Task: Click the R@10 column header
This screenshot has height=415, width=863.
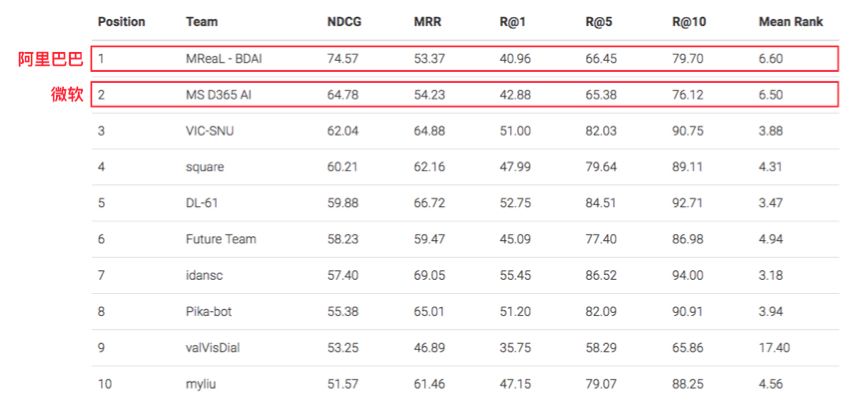Action: [x=690, y=21]
